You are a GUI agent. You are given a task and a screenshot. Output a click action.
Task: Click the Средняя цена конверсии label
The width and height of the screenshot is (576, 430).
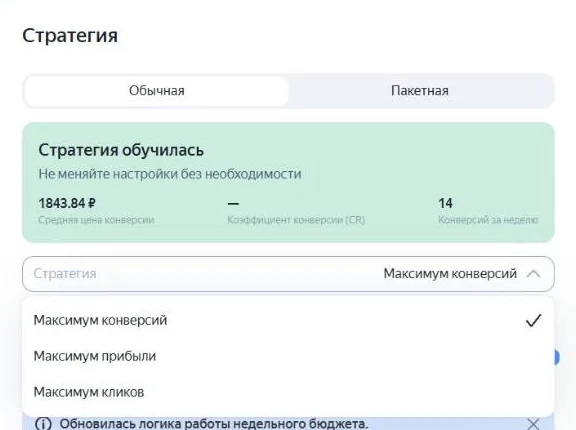pyautogui.click(x=96, y=220)
